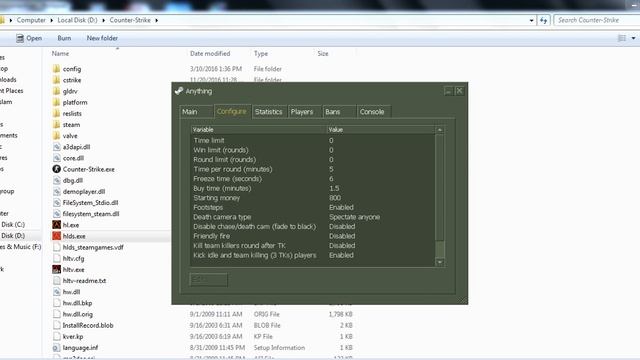Image resolution: width=640 pixels, height=360 pixels.
Task: Click the InstallRecord.blob file icon
Action: [56, 325]
